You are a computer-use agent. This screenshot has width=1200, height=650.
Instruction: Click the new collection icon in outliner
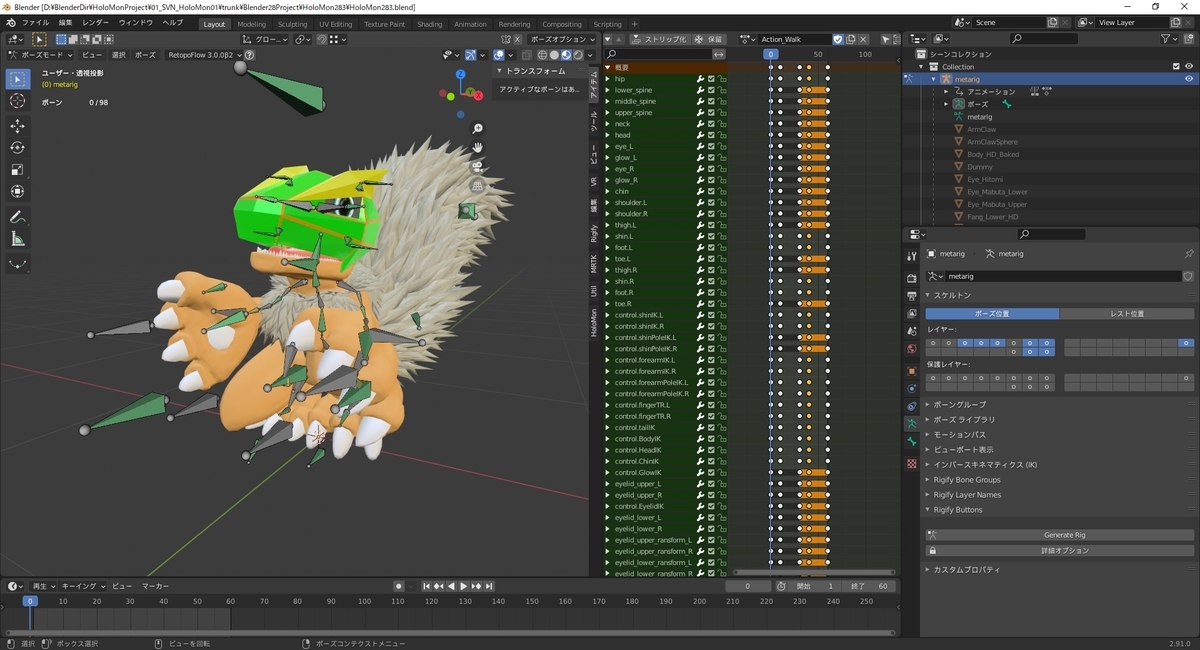1189,38
